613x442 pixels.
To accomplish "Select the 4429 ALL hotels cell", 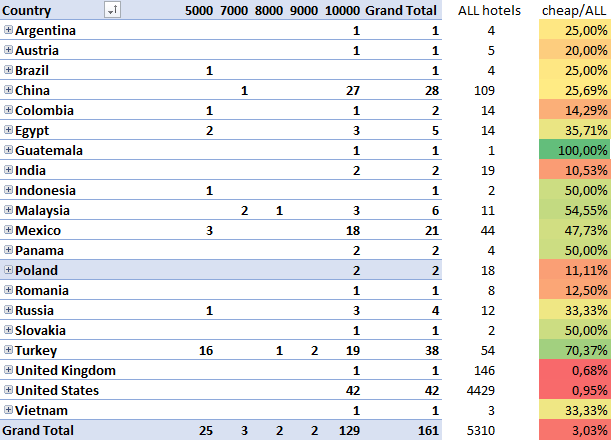I will point(480,390).
